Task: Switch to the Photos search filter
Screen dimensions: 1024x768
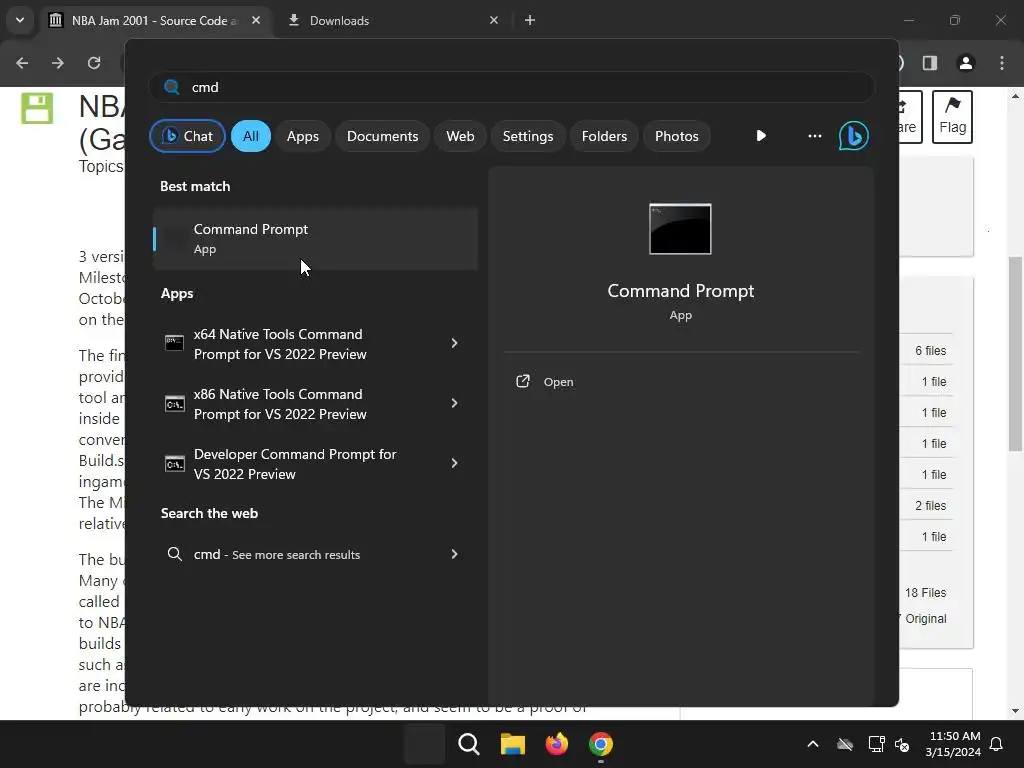Action: [677, 136]
